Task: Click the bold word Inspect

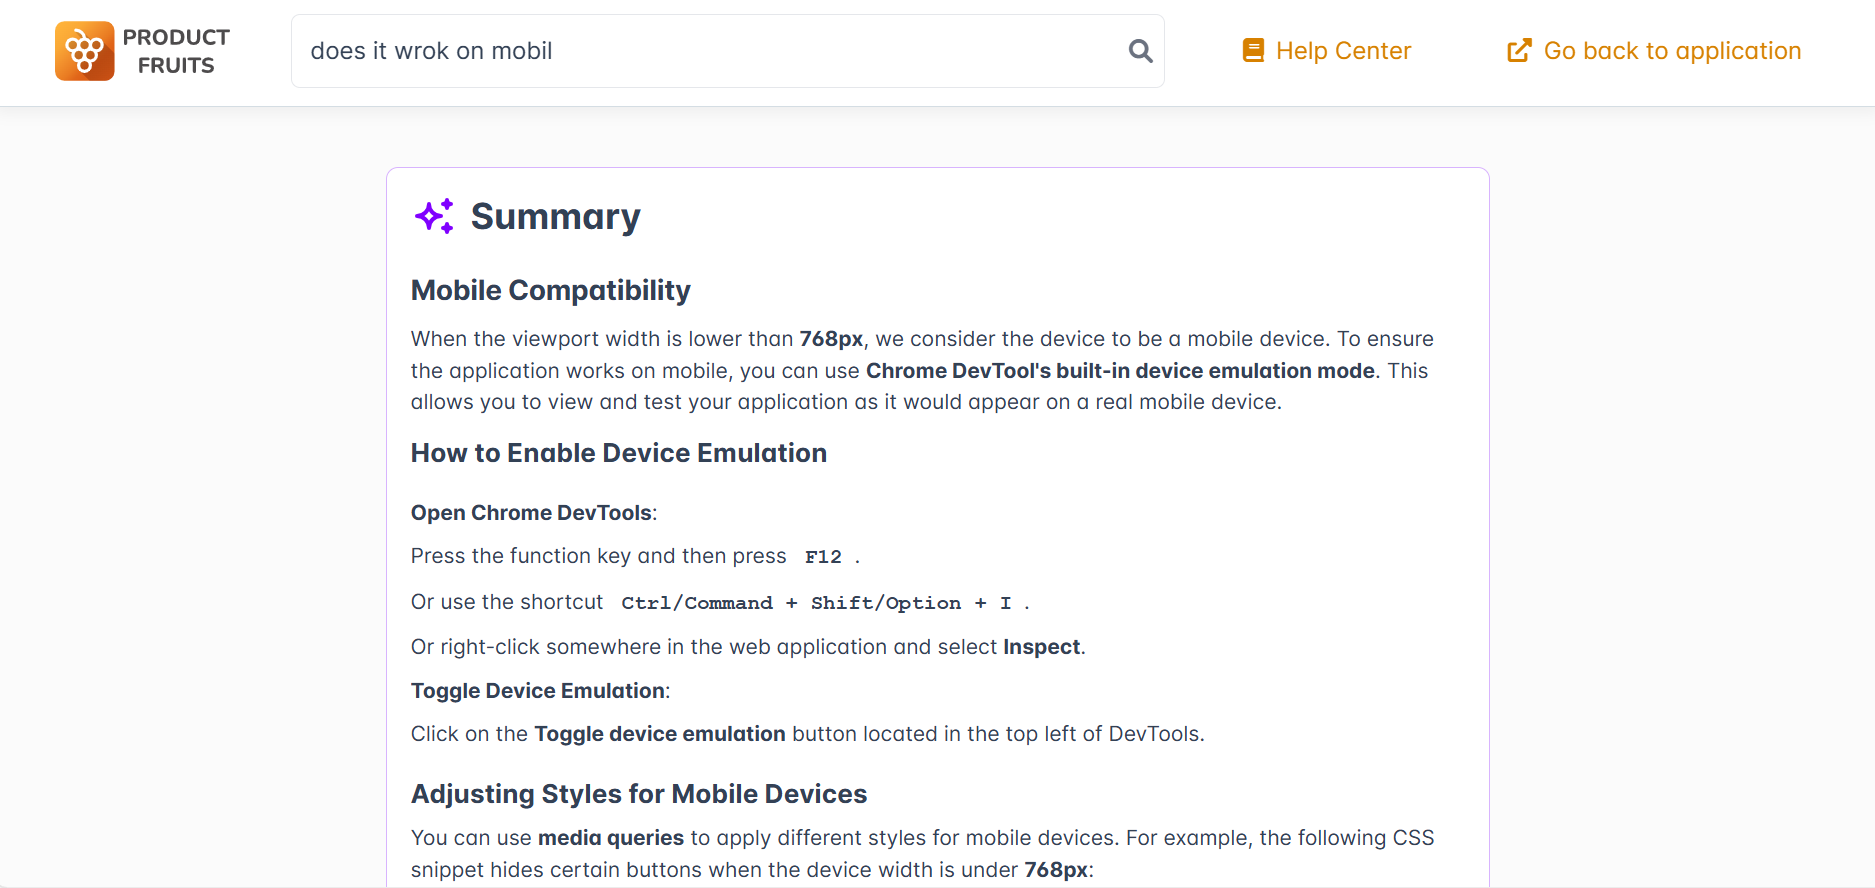Action: tap(1041, 647)
